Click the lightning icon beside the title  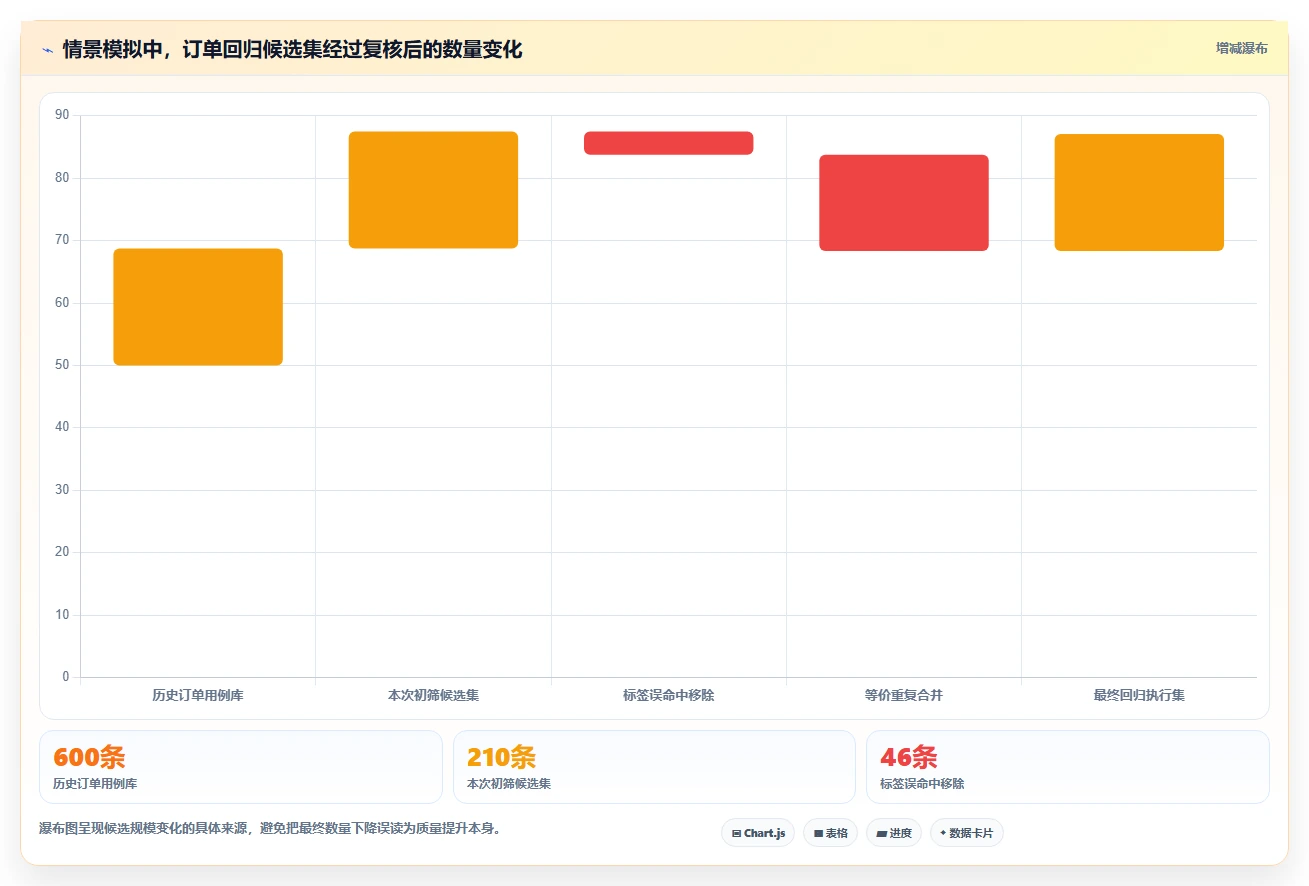[47, 49]
